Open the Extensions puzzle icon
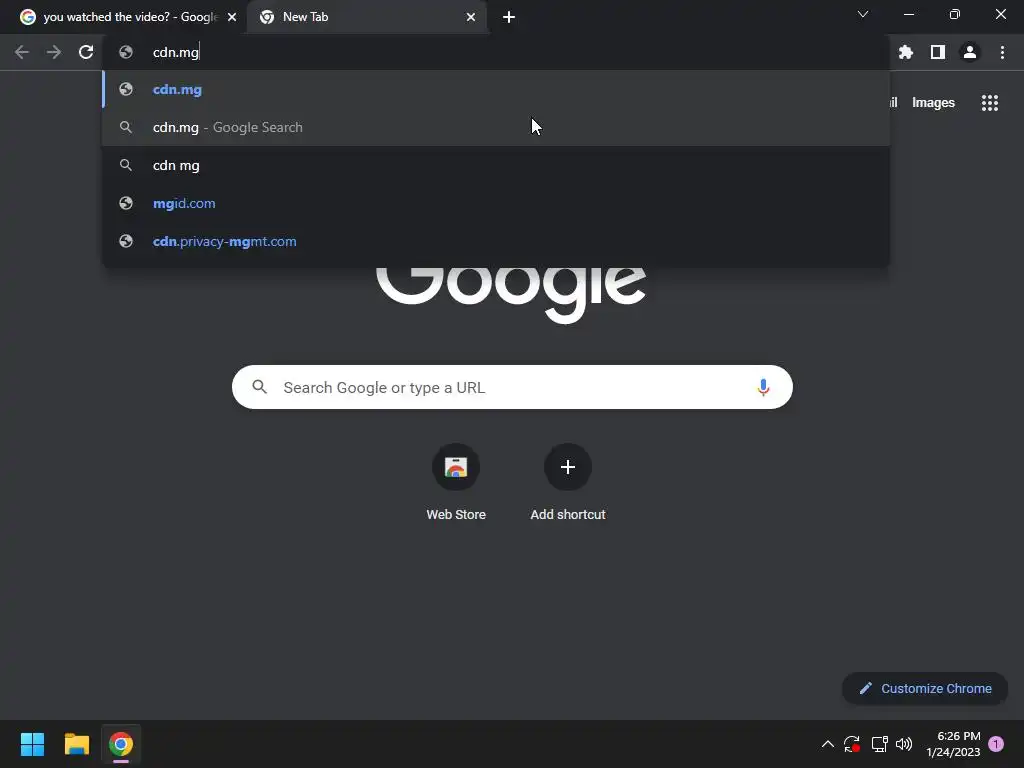Viewport: 1024px width, 768px height. (x=906, y=52)
